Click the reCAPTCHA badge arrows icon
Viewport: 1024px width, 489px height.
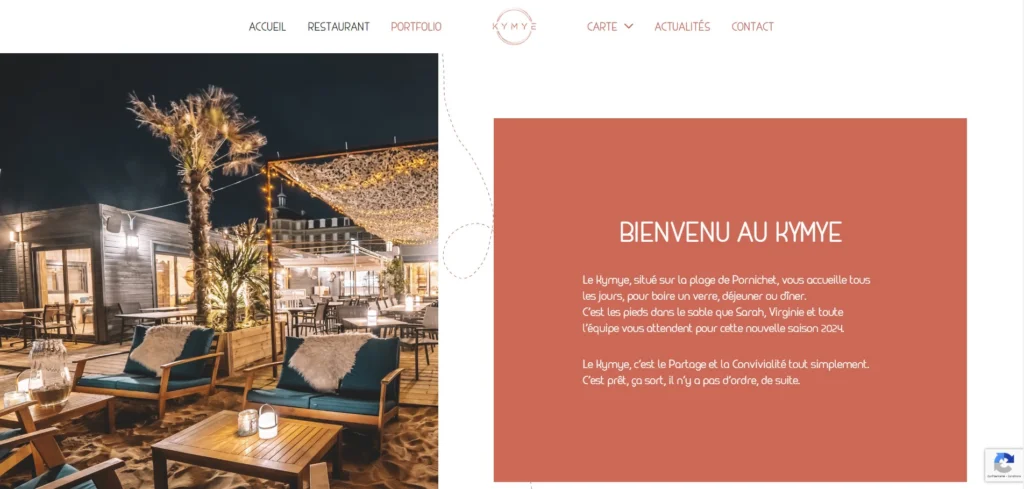pyautogui.click(x=1004, y=463)
